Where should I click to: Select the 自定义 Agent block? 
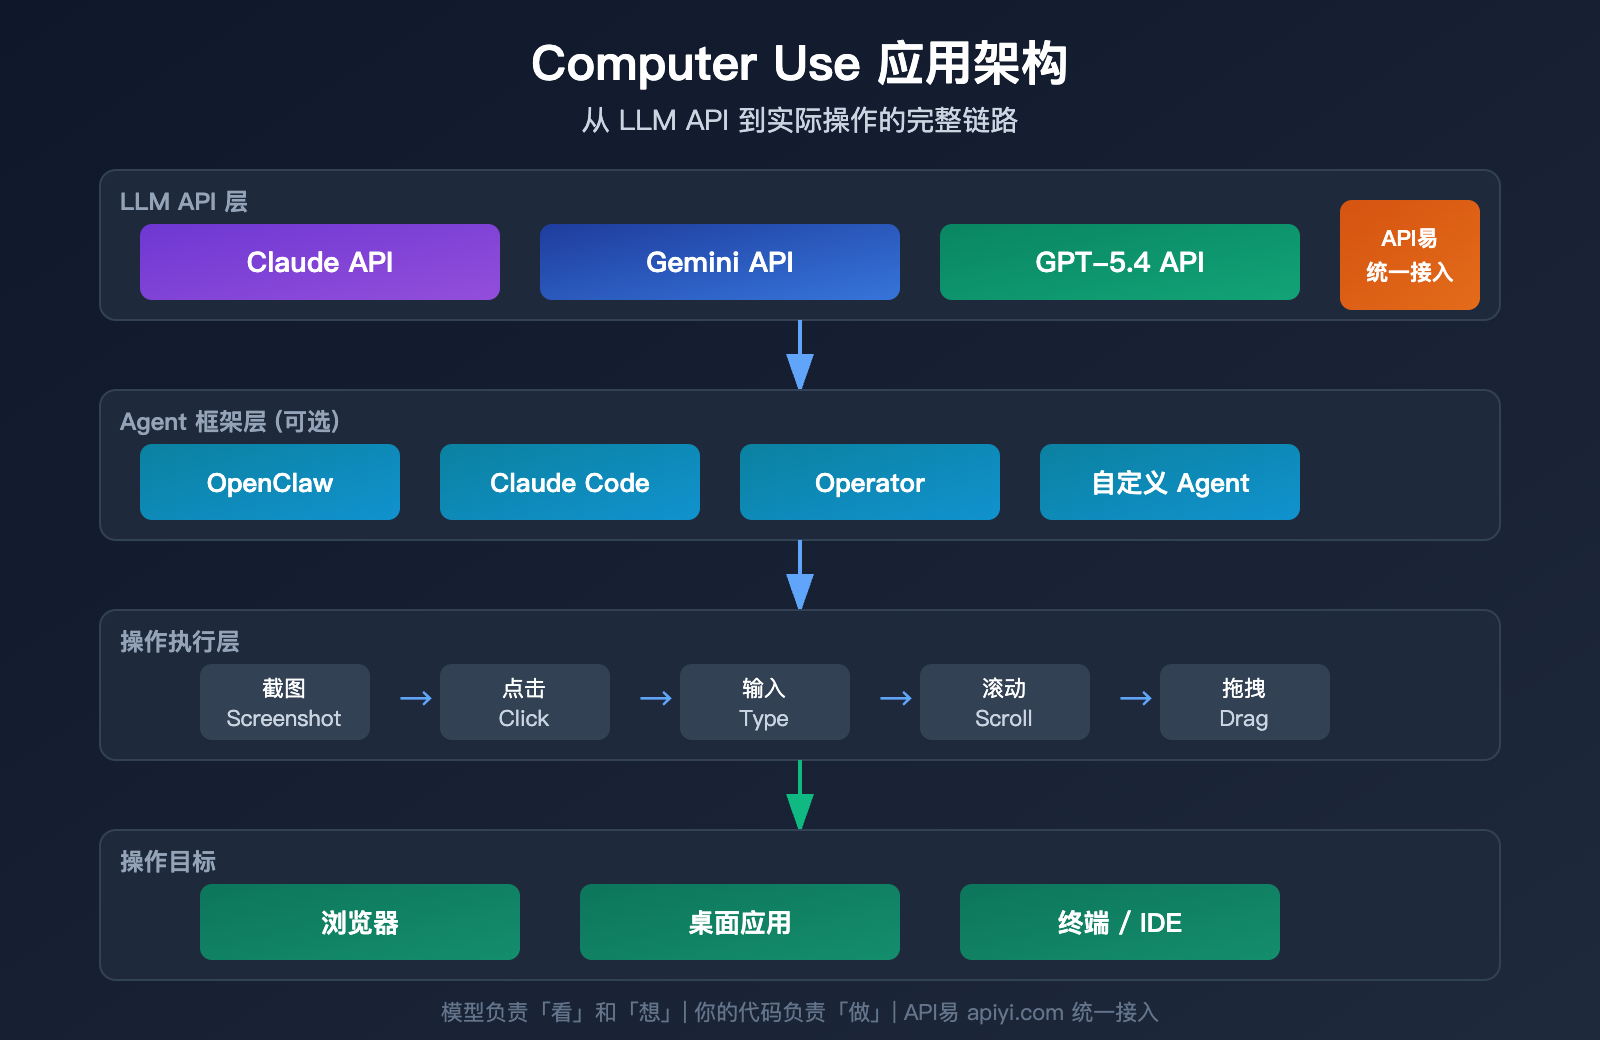click(x=1169, y=482)
